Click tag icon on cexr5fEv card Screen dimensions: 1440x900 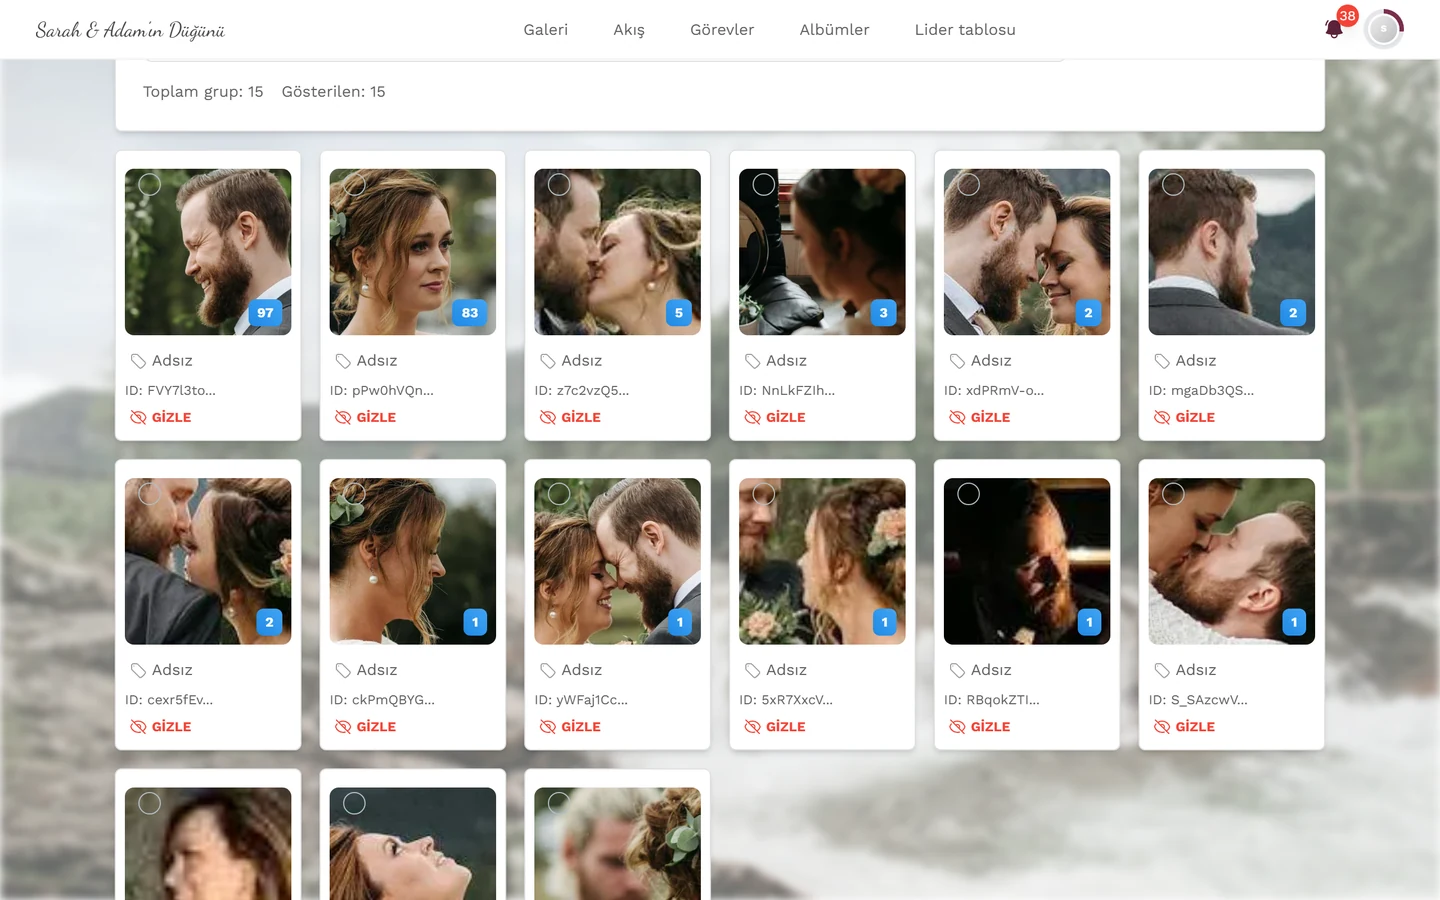[x=138, y=670]
